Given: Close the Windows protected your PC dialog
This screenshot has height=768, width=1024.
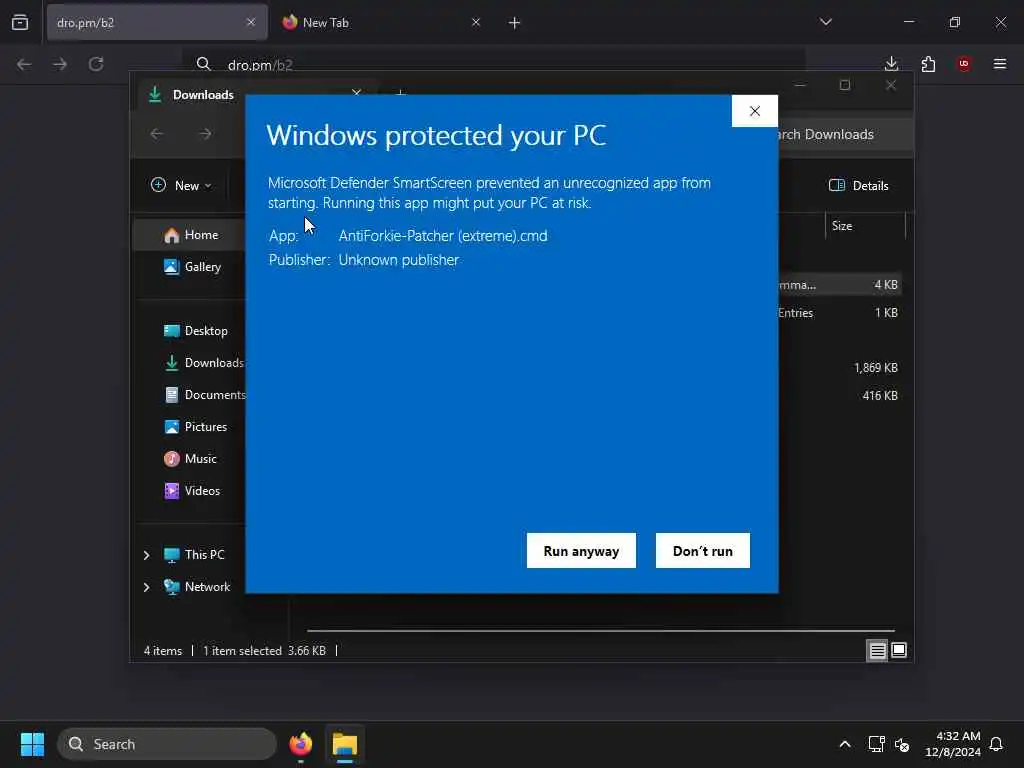Looking at the screenshot, I should (x=755, y=111).
